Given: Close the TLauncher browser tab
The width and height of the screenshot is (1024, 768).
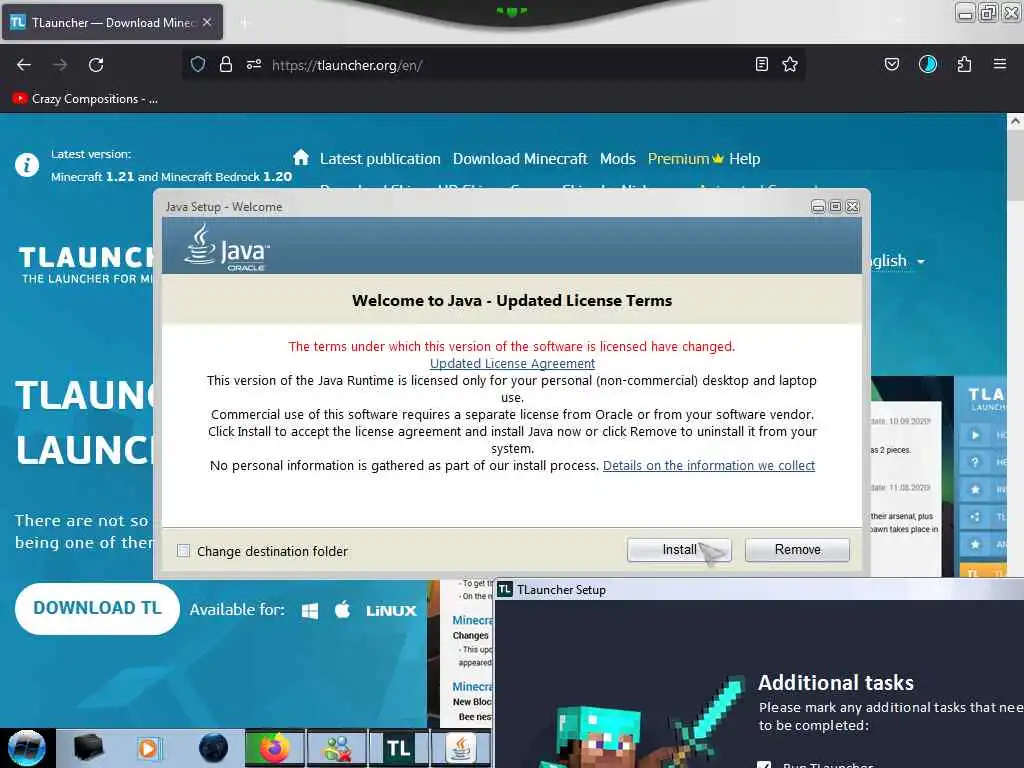Looking at the screenshot, I should (207, 22).
